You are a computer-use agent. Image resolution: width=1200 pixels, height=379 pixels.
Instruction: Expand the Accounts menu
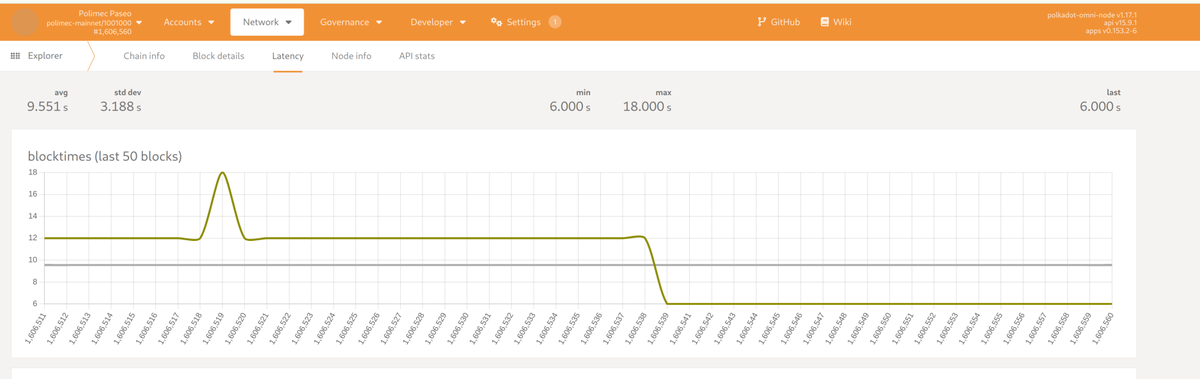(188, 22)
